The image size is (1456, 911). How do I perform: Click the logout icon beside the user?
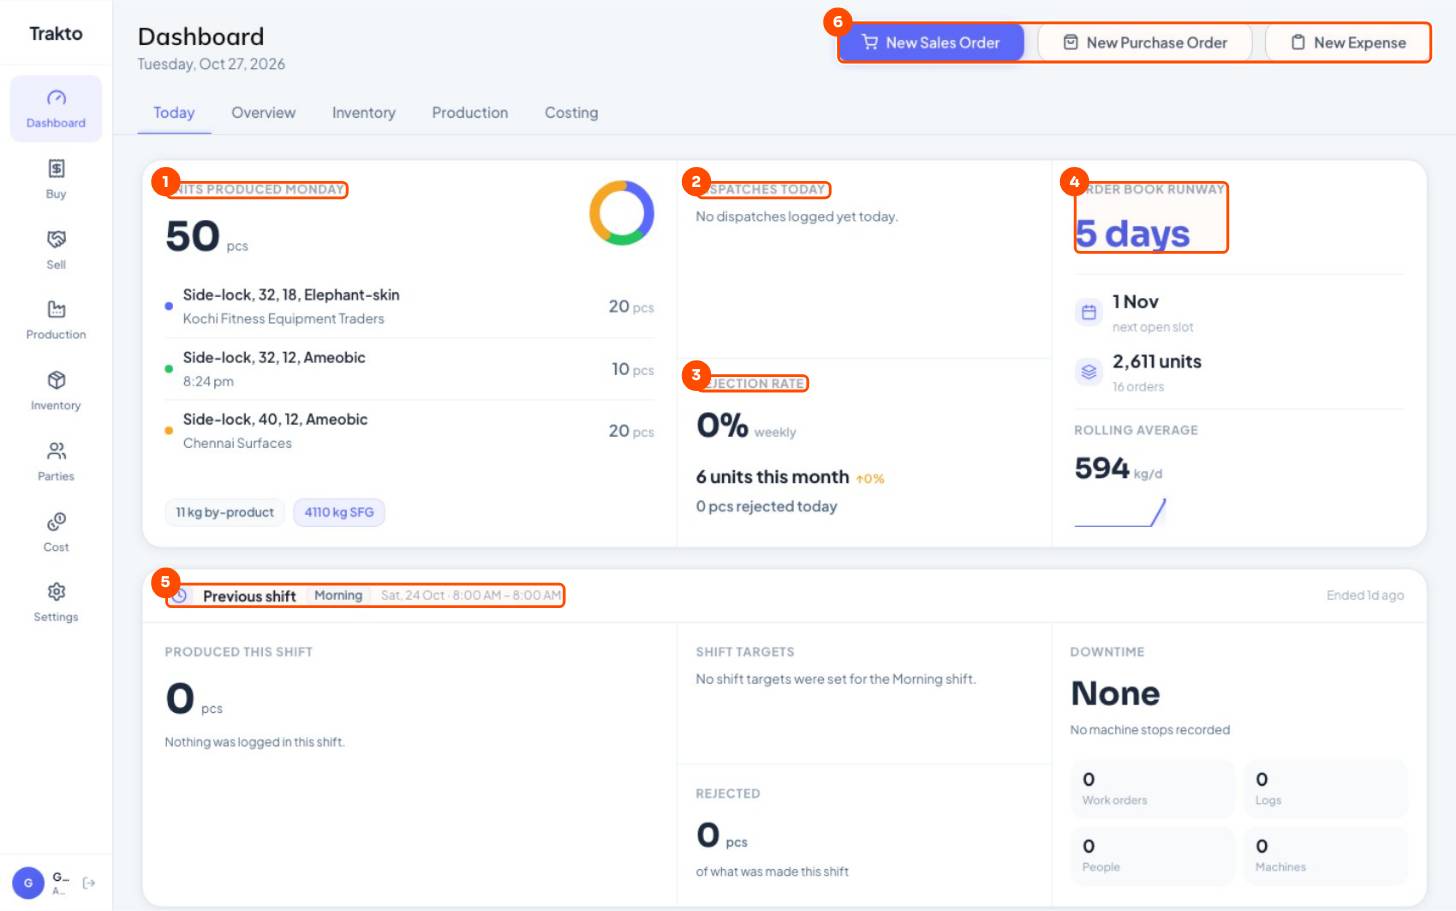[89, 883]
